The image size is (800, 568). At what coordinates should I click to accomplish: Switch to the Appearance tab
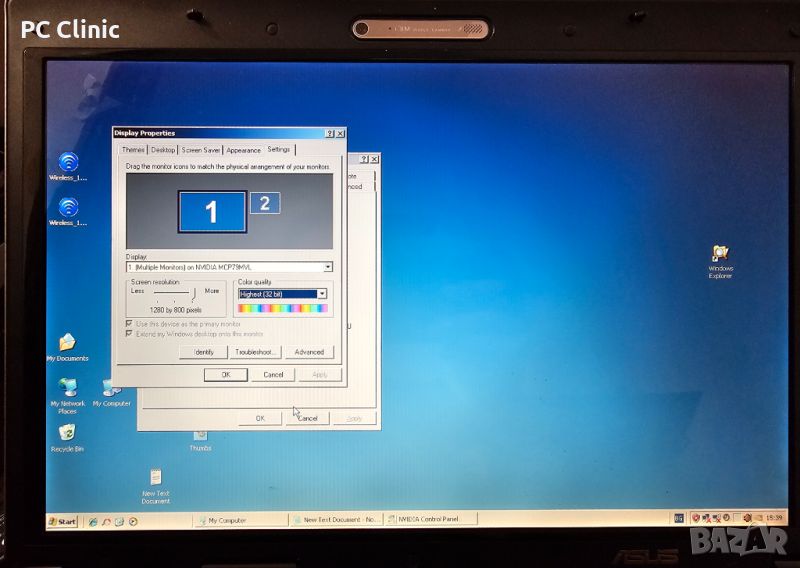pos(243,150)
